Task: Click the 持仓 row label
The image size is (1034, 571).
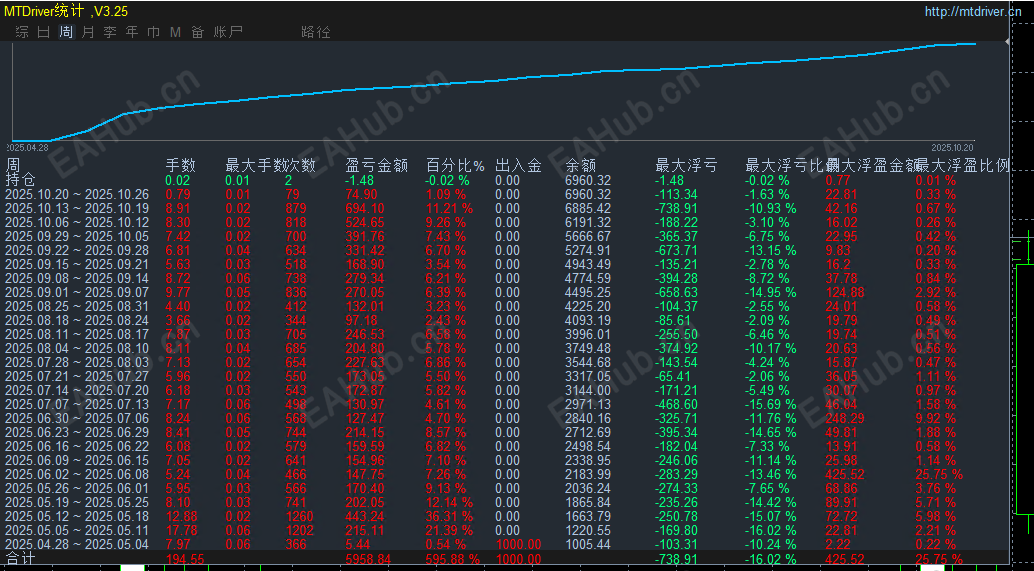Action: pos(20,179)
